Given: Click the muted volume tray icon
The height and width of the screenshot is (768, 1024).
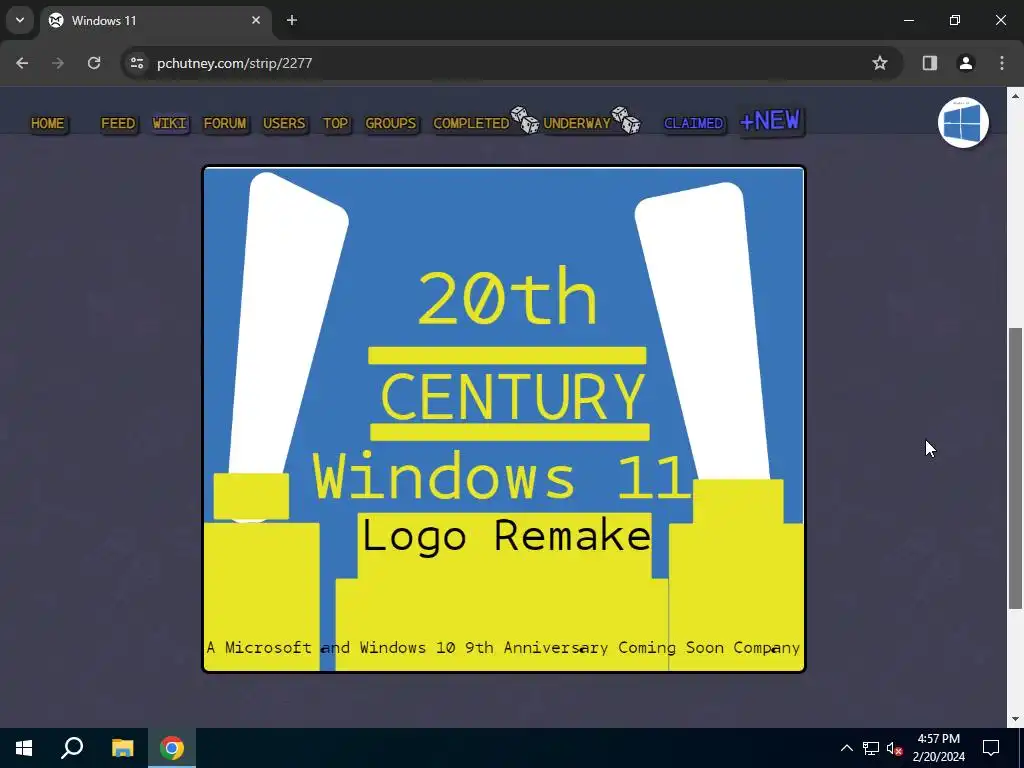Looking at the screenshot, I should click(894, 748).
